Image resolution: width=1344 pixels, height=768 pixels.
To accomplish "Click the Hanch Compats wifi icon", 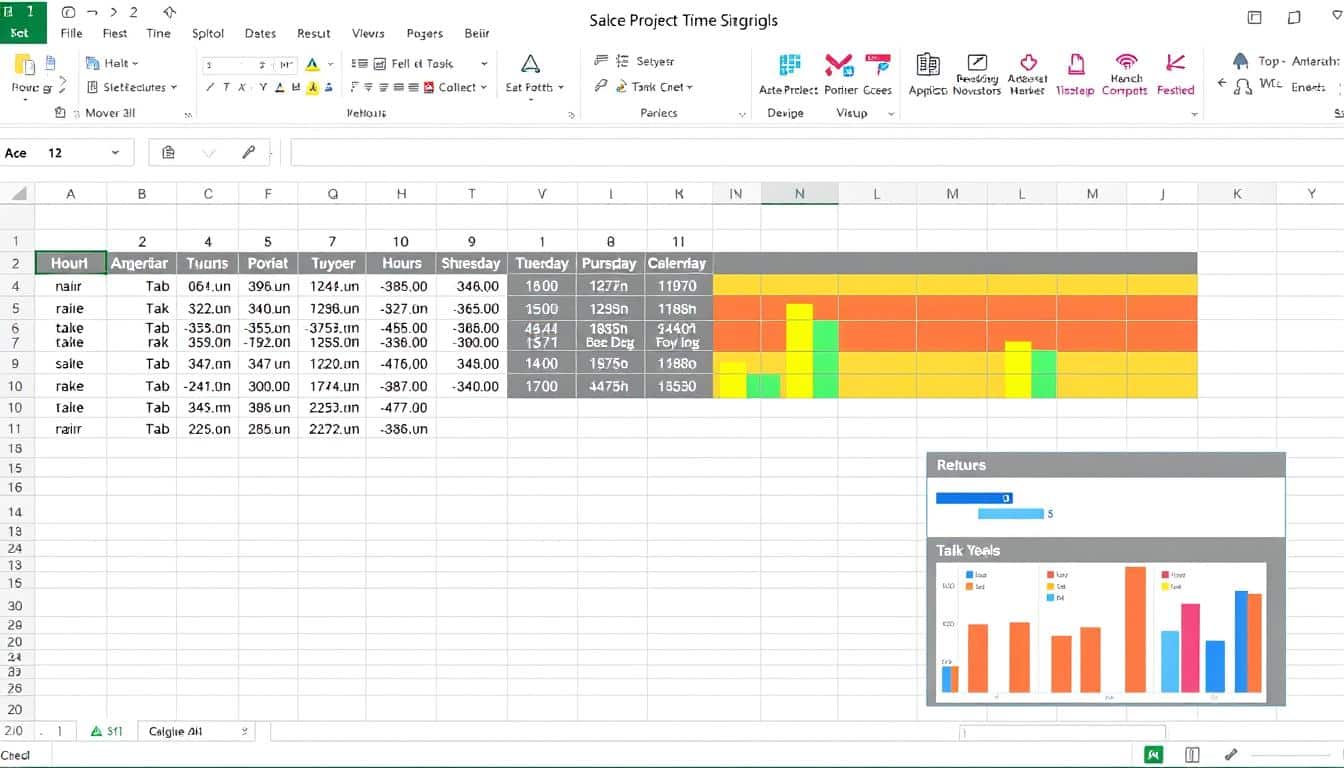I will [x=1126, y=61].
